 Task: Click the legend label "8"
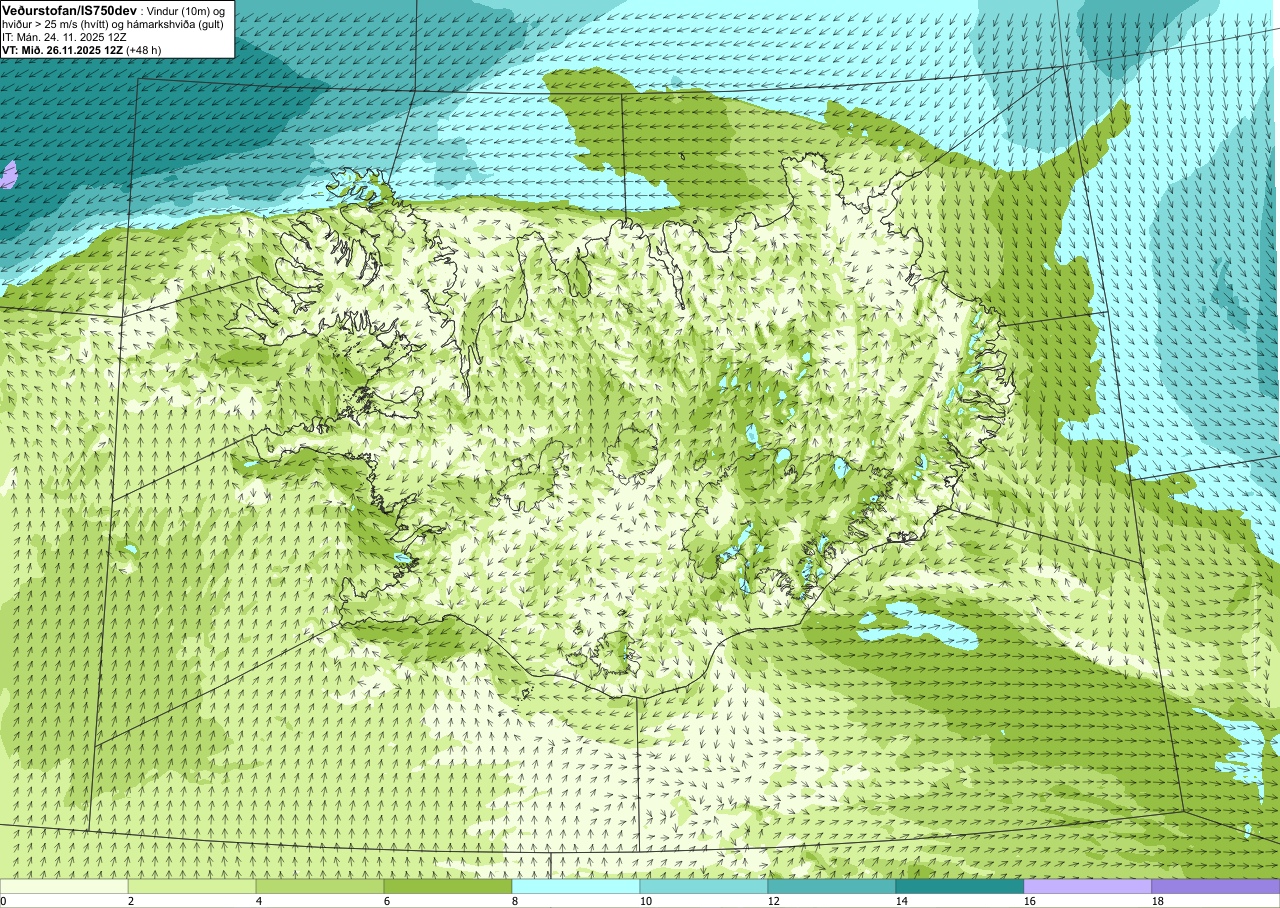515,901
